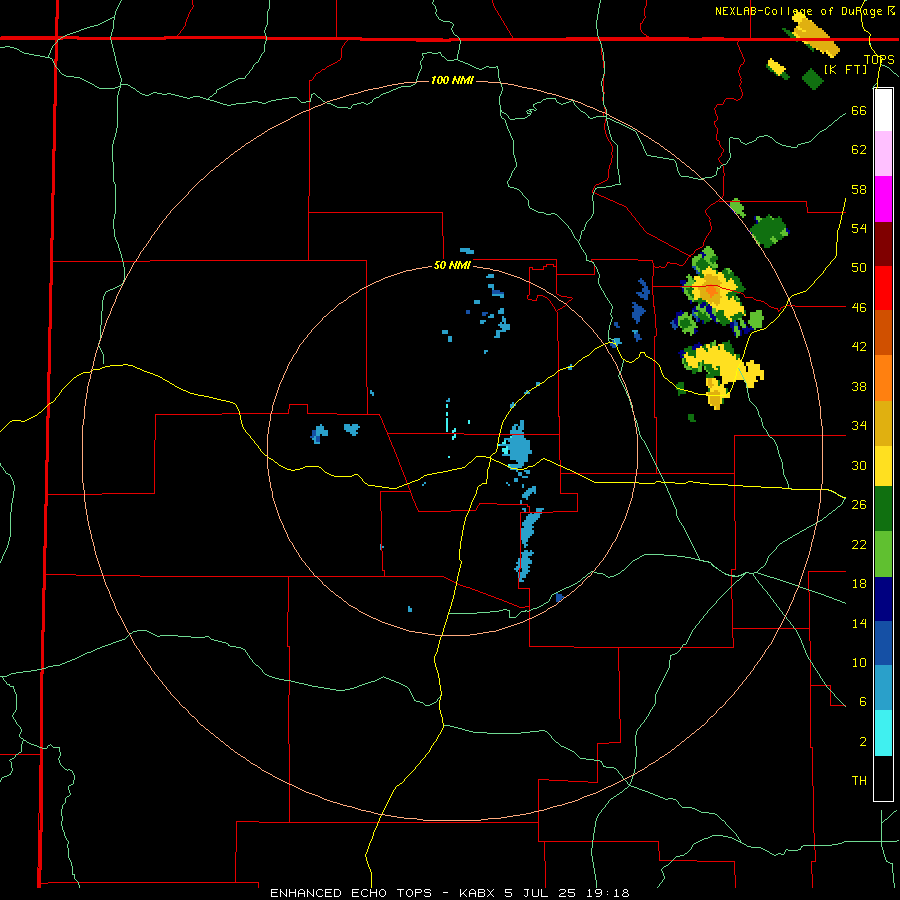The width and height of the screenshot is (900, 900).
Task: Click the legend value 34
Action: tap(859, 426)
